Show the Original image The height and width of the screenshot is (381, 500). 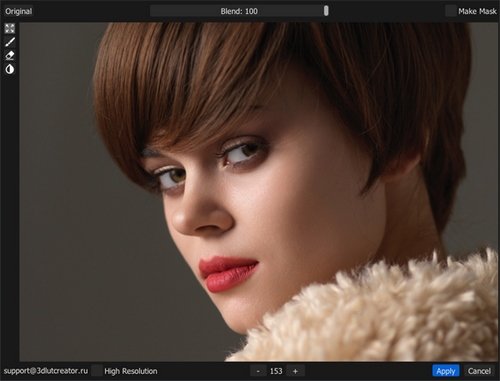tap(18, 11)
